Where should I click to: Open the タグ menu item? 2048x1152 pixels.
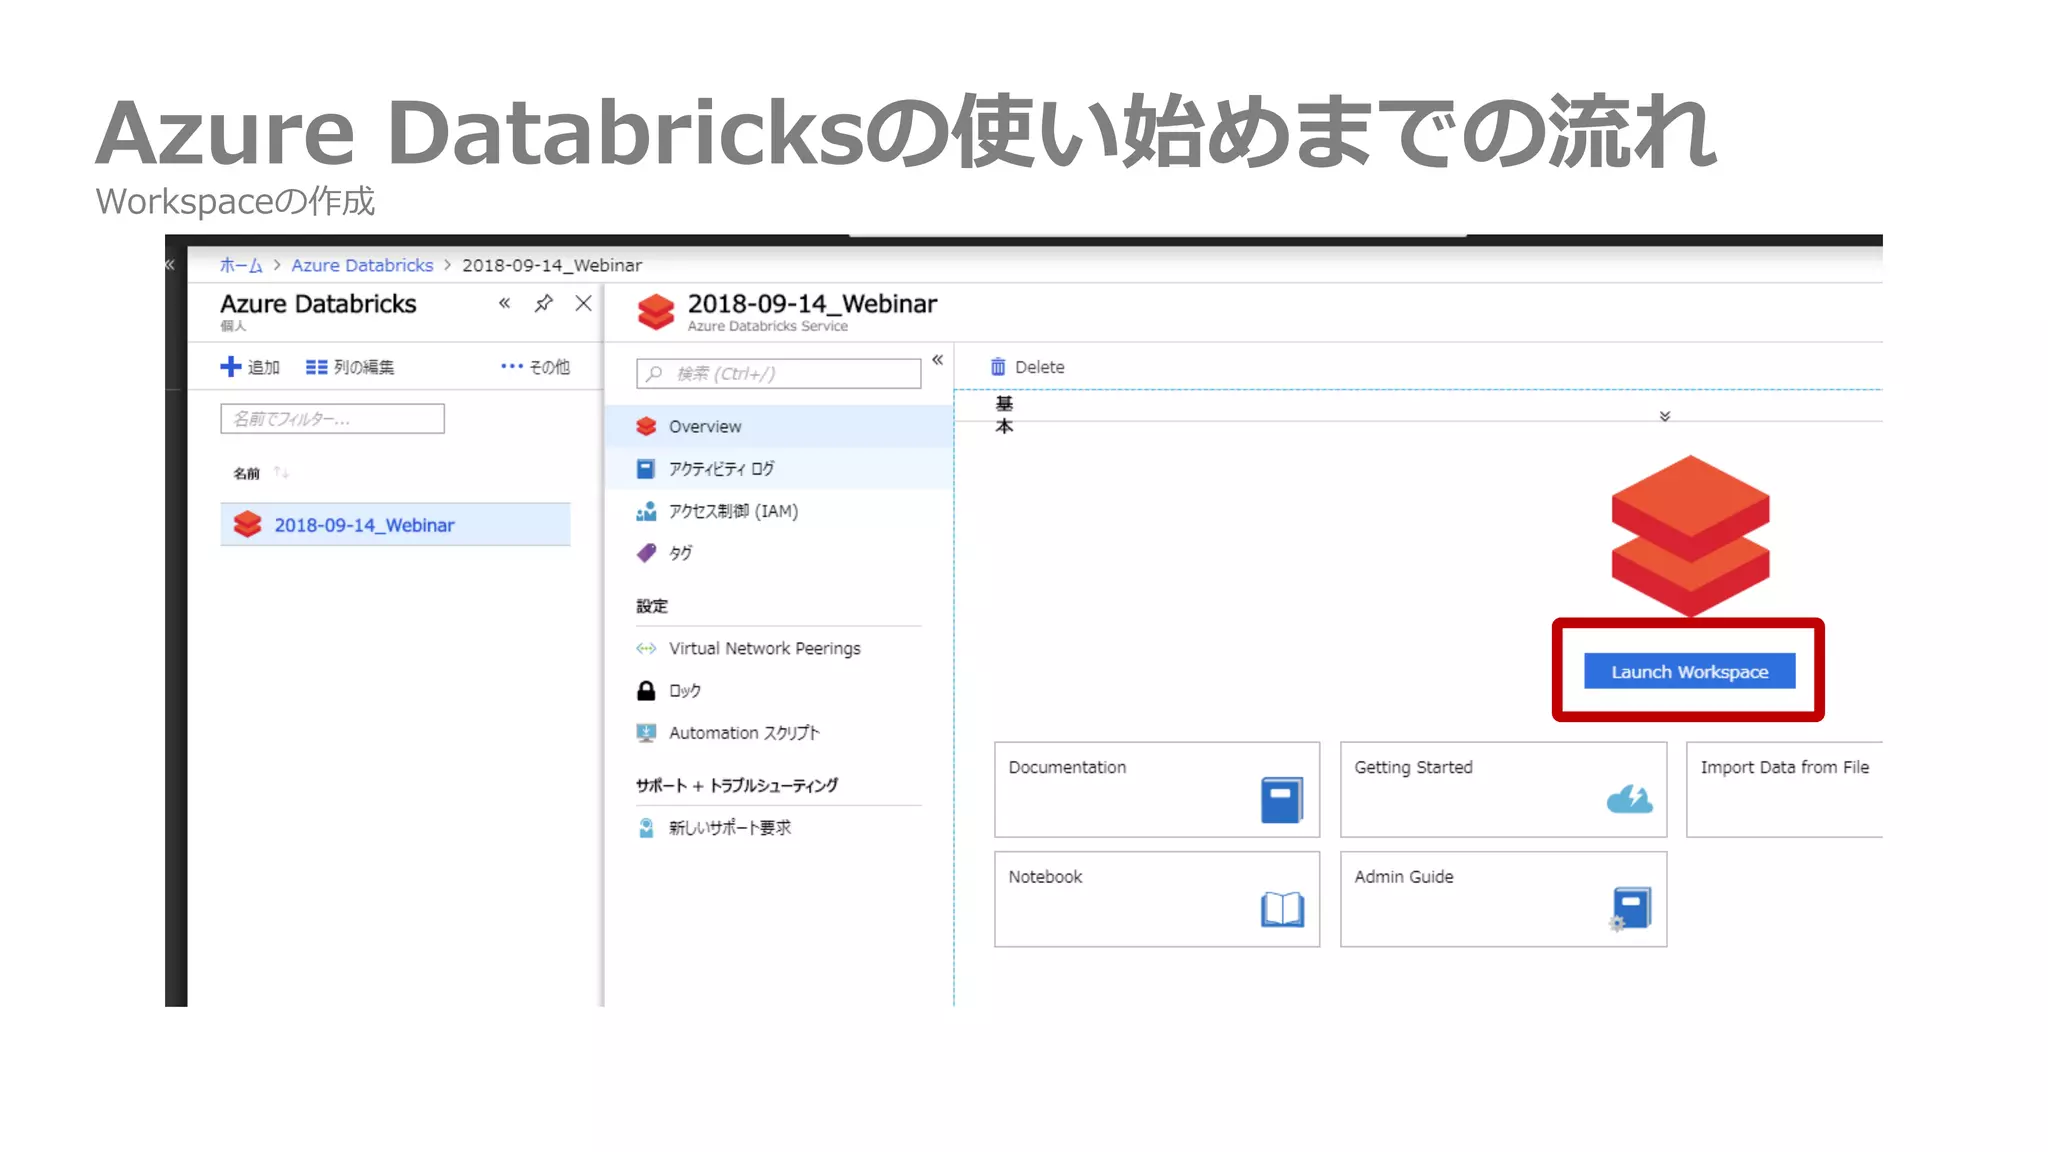(779, 553)
